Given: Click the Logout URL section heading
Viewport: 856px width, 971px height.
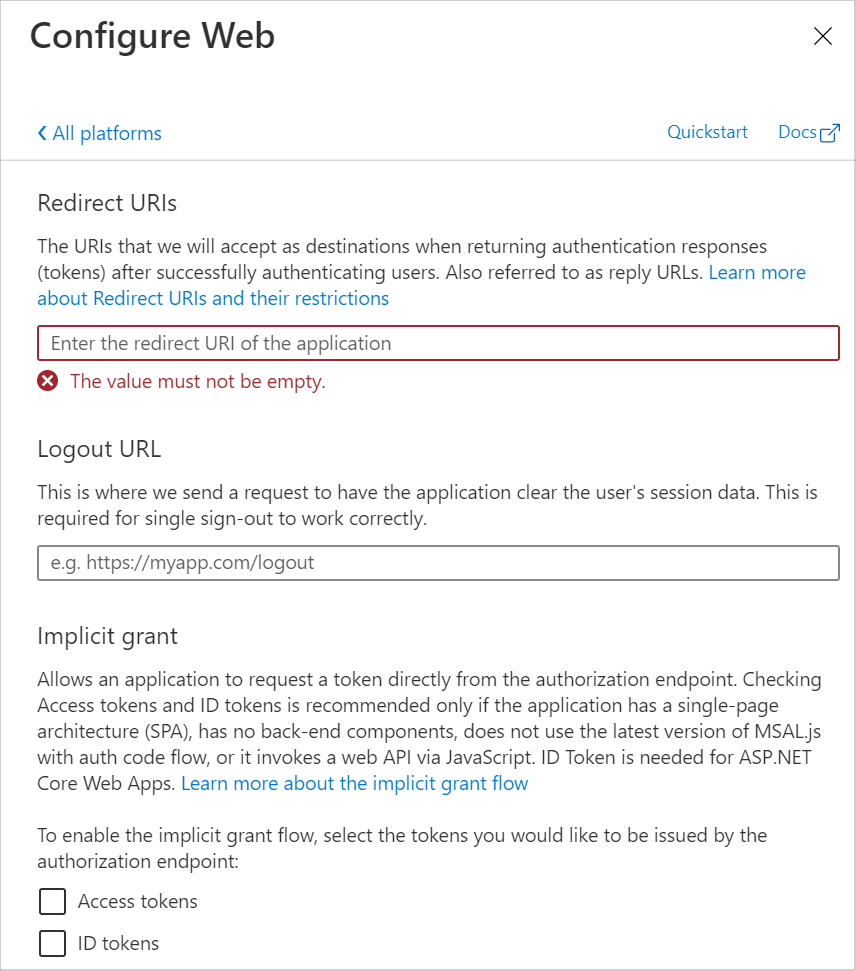Looking at the screenshot, I should (99, 449).
